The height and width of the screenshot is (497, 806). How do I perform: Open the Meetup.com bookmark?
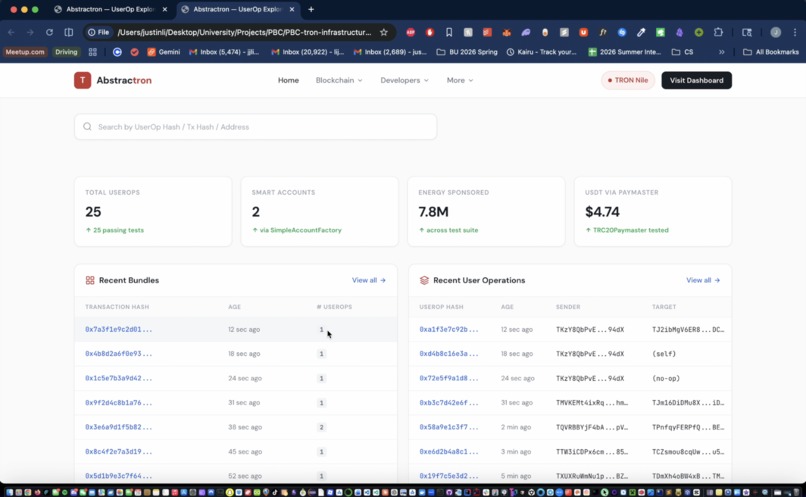[25, 52]
